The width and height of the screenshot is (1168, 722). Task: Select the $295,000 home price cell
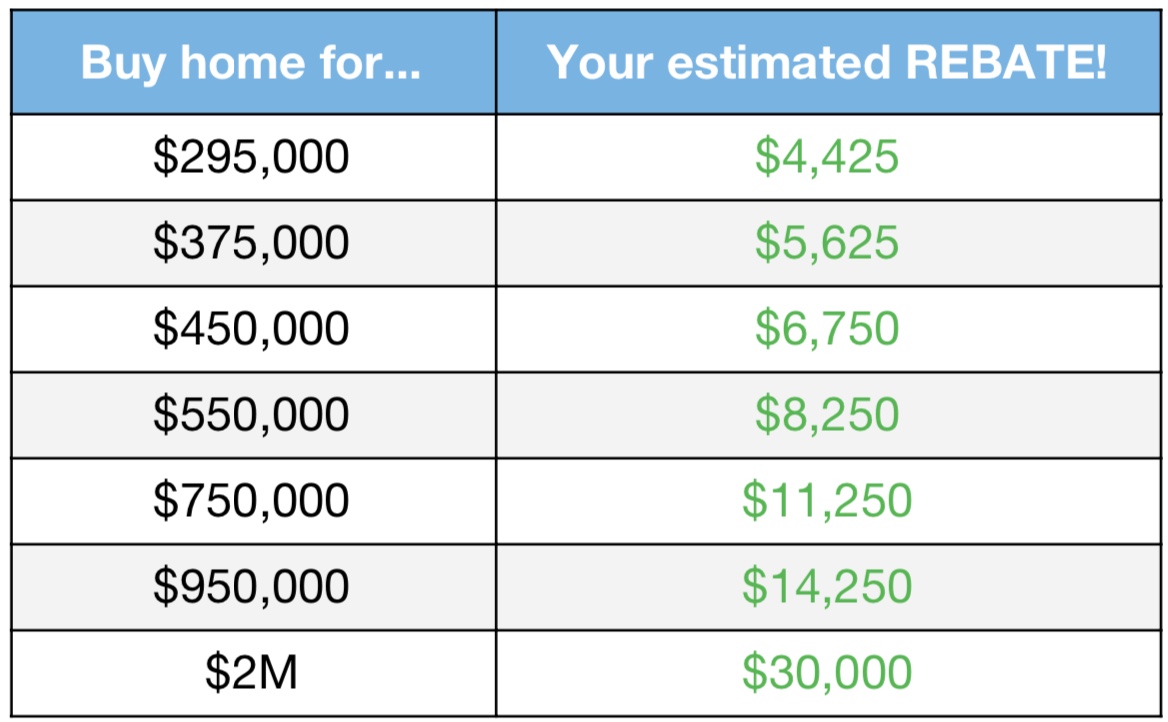(x=253, y=157)
